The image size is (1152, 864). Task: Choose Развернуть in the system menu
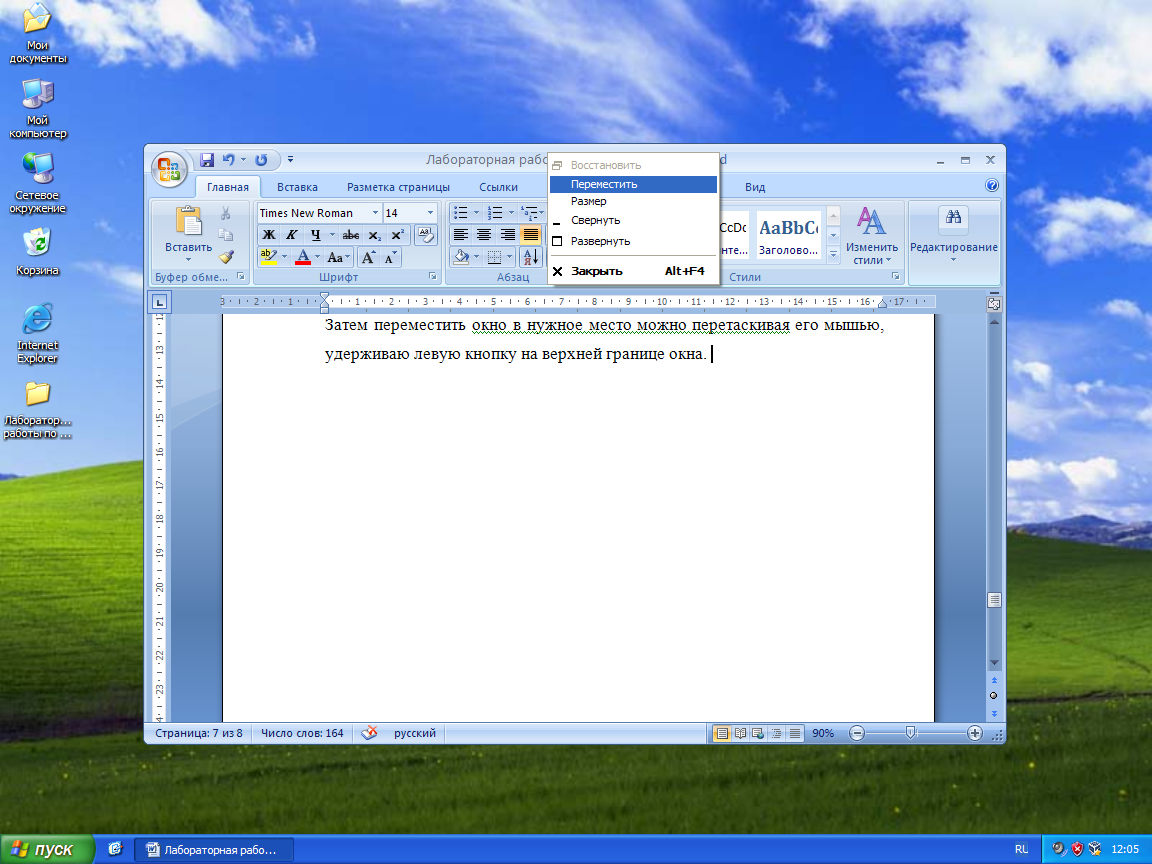point(633,241)
